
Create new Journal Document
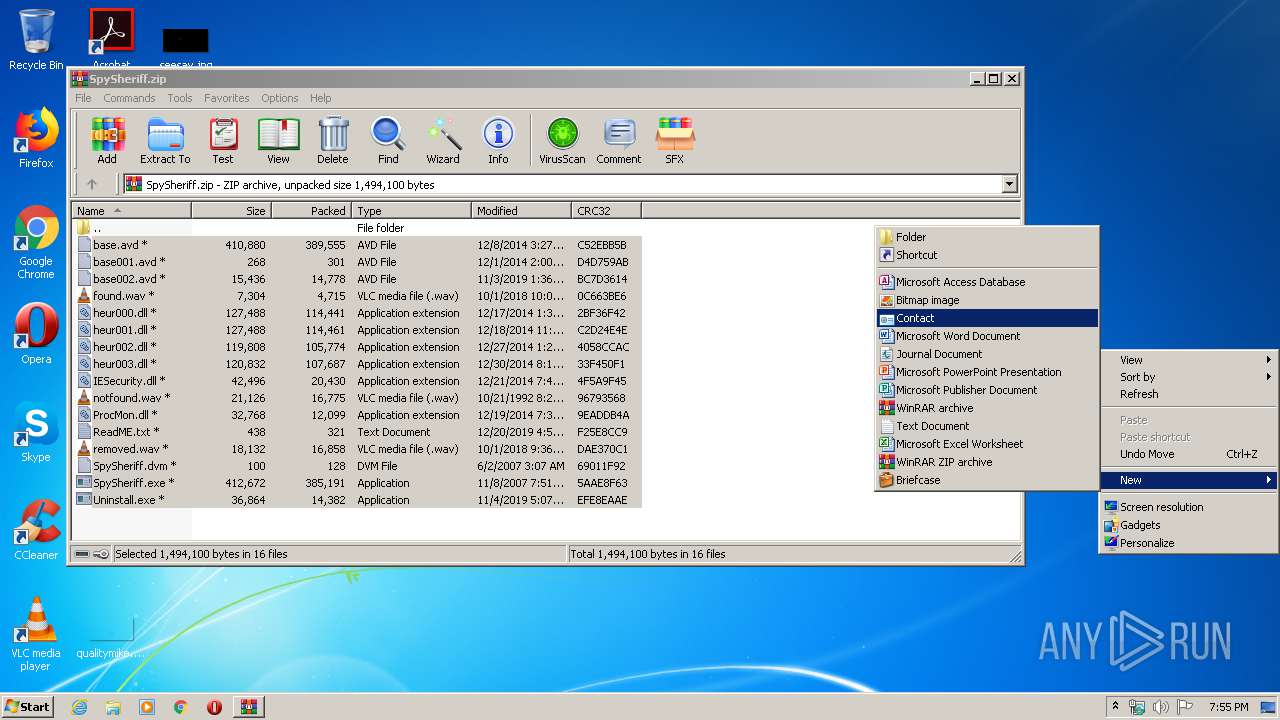(987, 354)
